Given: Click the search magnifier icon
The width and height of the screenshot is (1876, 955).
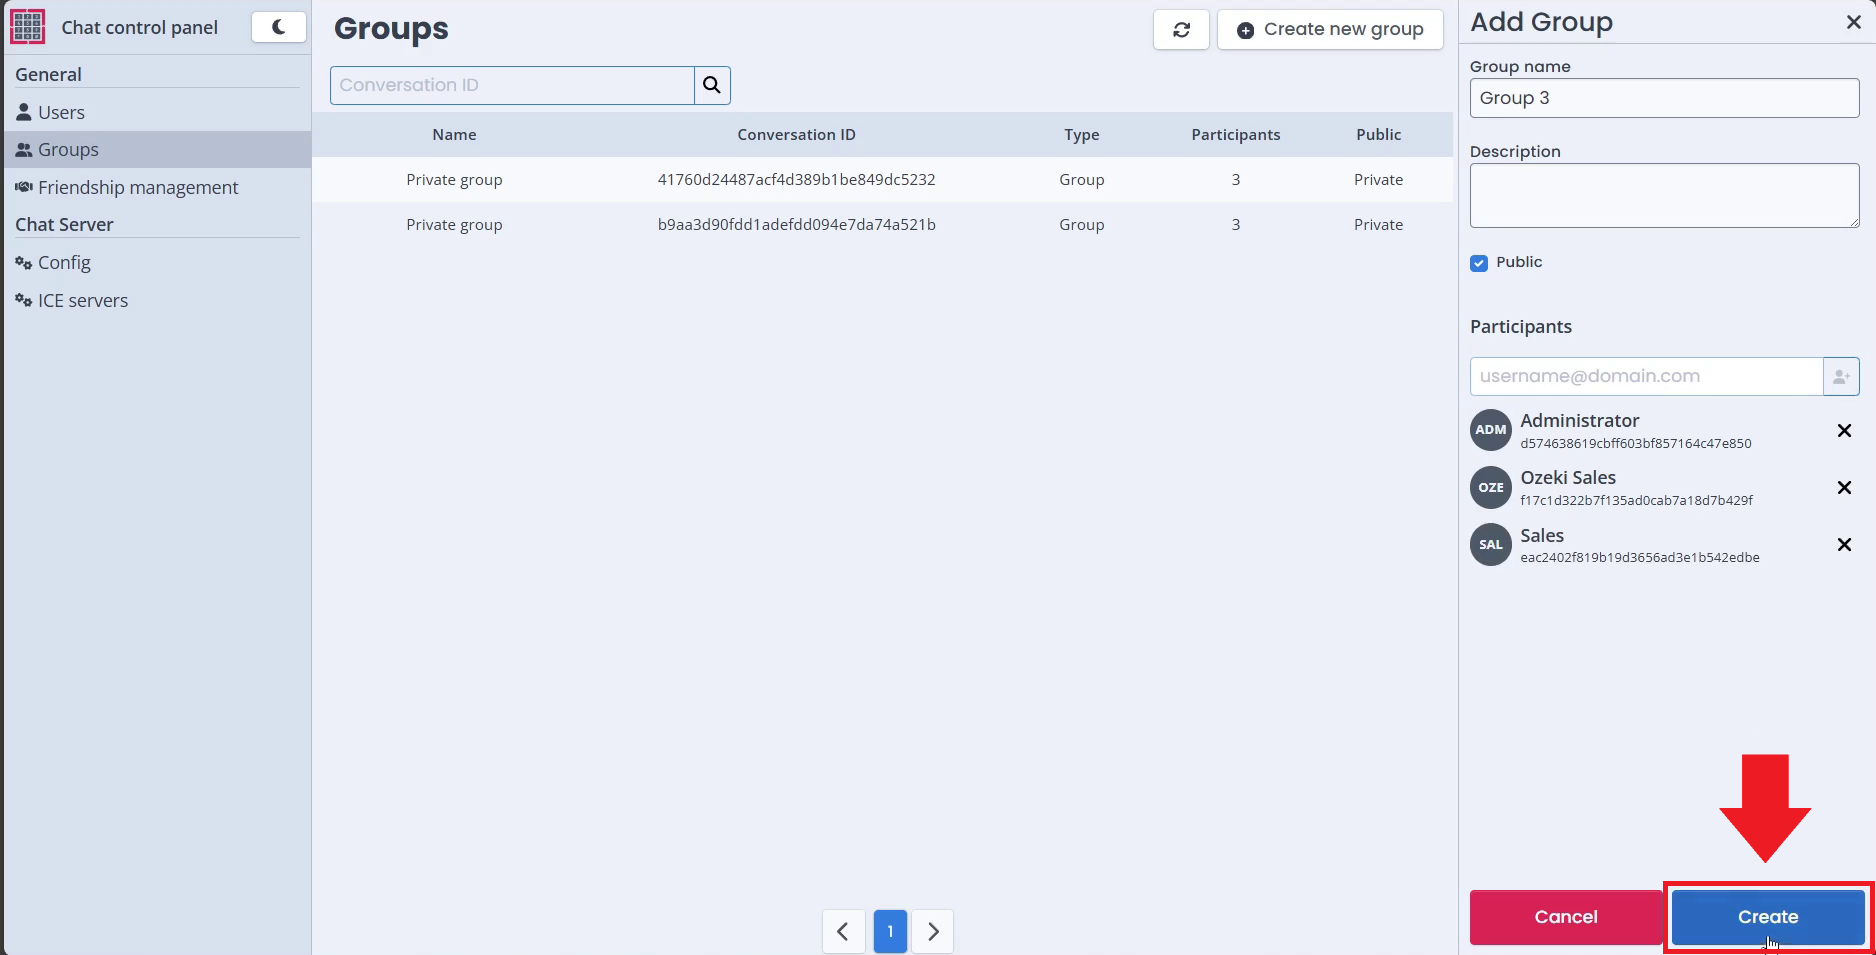Looking at the screenshot, I should coord(712,85).
